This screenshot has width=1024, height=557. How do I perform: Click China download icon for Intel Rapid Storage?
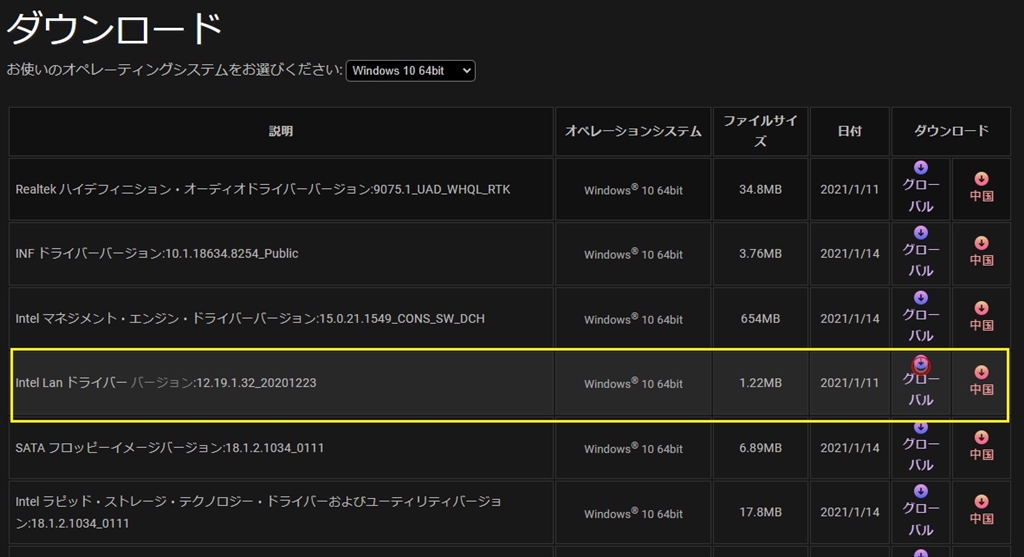click(982, 501)
